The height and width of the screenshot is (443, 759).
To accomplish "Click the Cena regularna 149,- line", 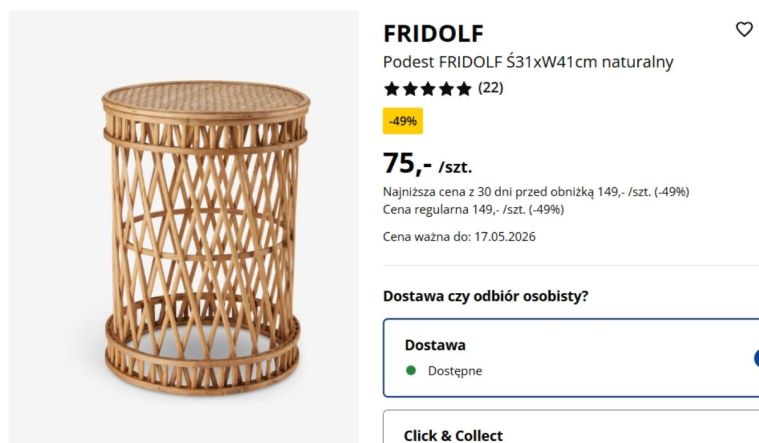I will (x=473, y=210).
